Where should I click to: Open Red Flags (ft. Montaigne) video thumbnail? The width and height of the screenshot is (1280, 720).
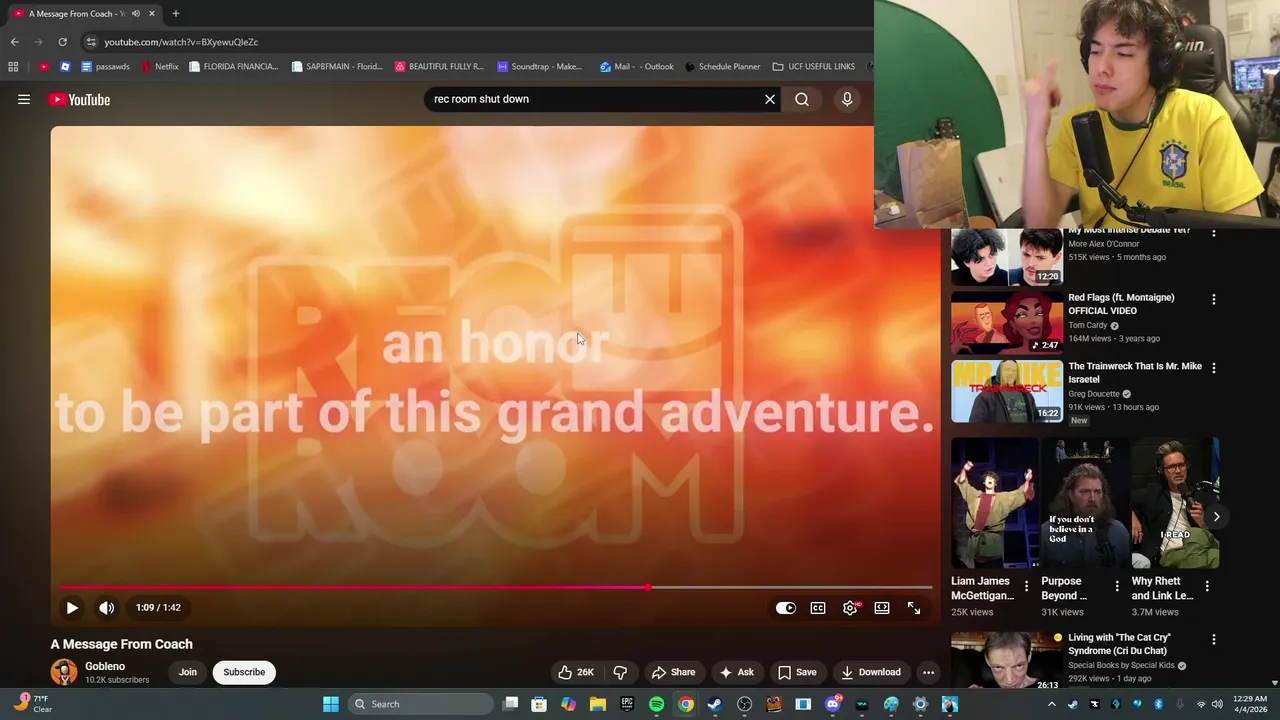[x=1006, y=323]
